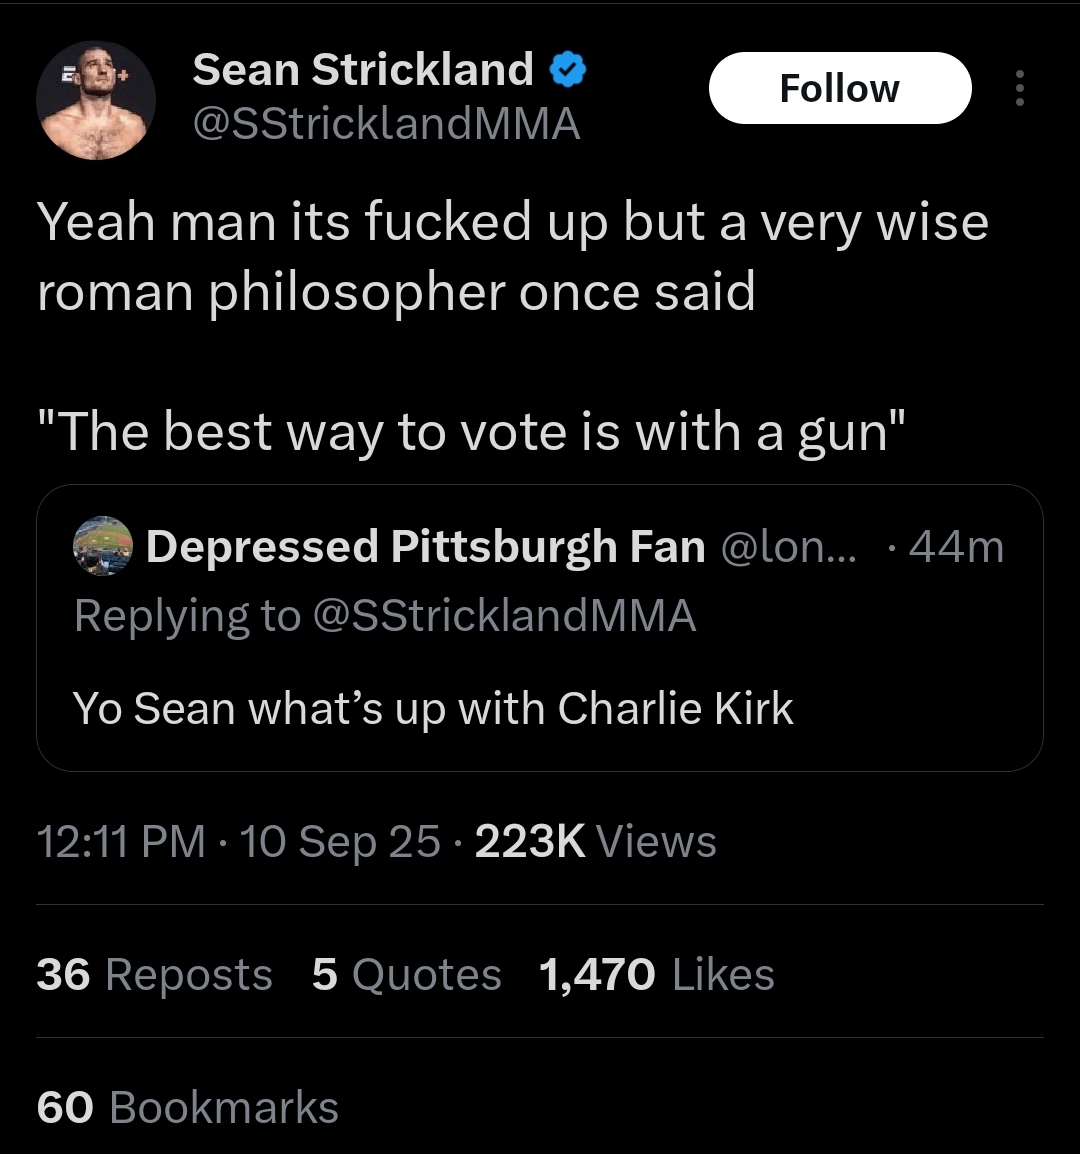1080x1154 pixels.
Task: Click the 10 Sep 25 date
Action: [340, 841]
